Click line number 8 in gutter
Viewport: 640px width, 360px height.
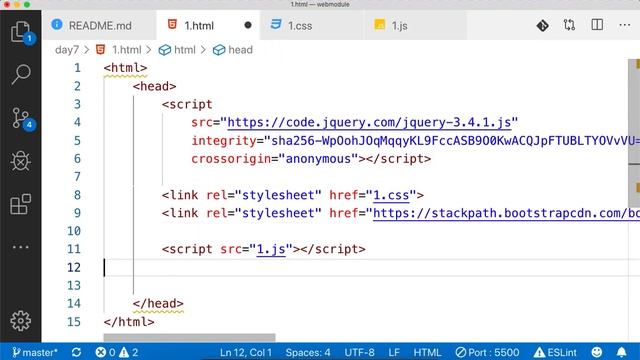click(78, 195)
